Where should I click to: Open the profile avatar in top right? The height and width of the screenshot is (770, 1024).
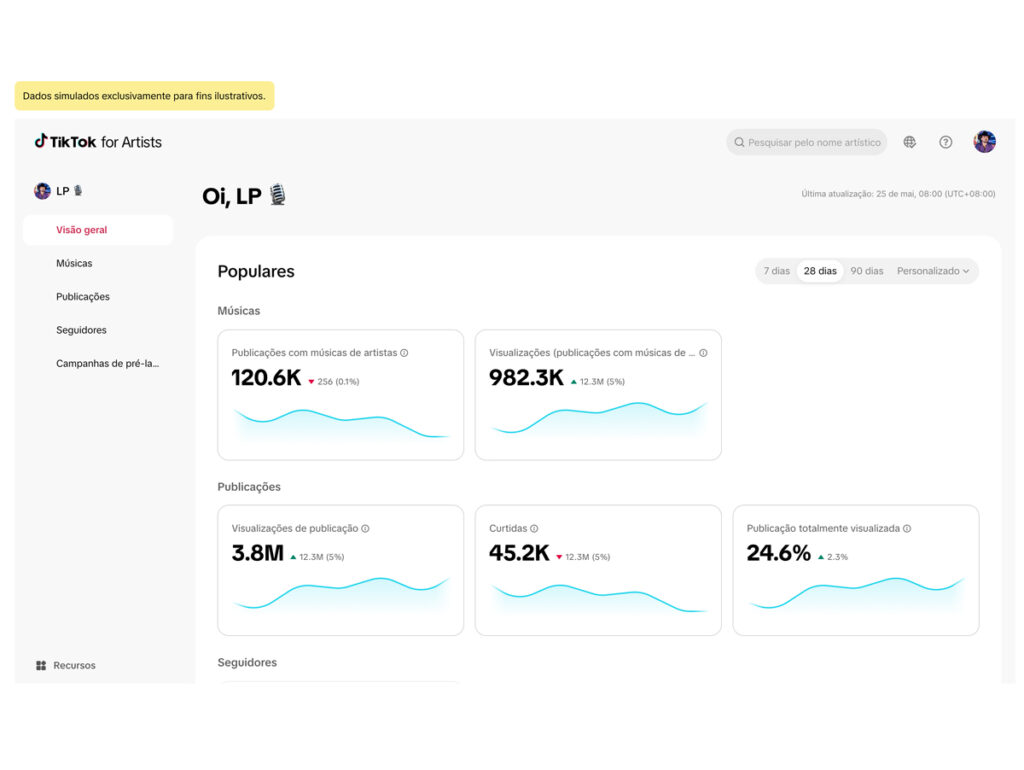coord(984,142)
